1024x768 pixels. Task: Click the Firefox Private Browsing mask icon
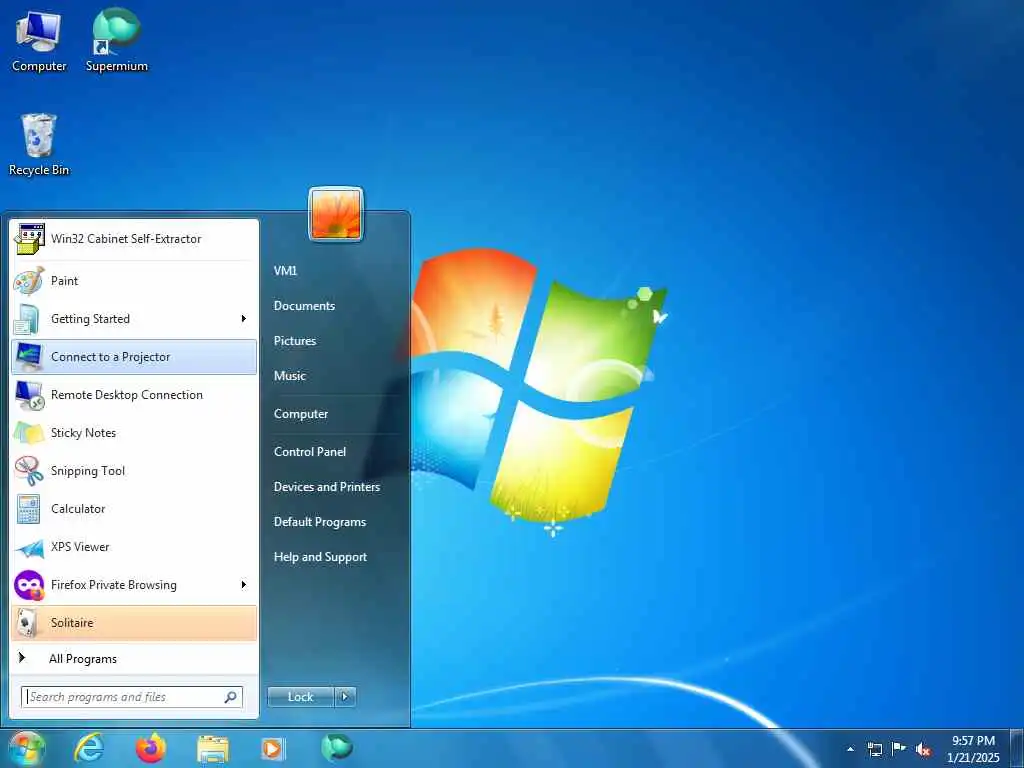tap(29, 585)
